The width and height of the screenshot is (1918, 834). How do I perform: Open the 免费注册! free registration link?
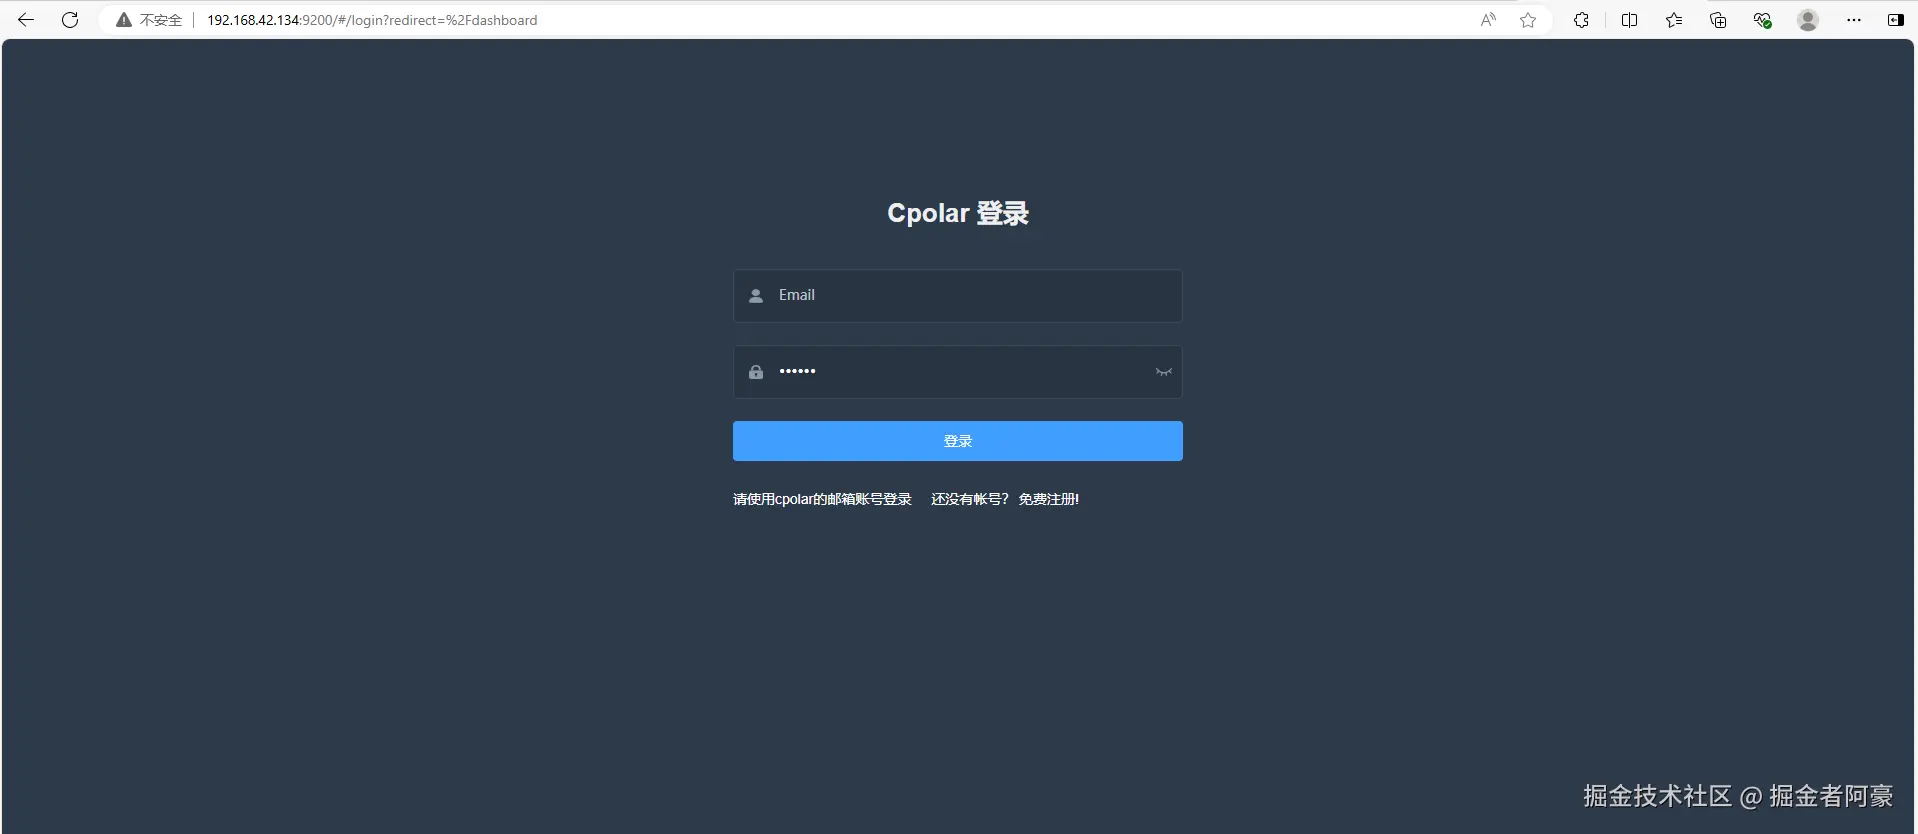point(1048,499)
